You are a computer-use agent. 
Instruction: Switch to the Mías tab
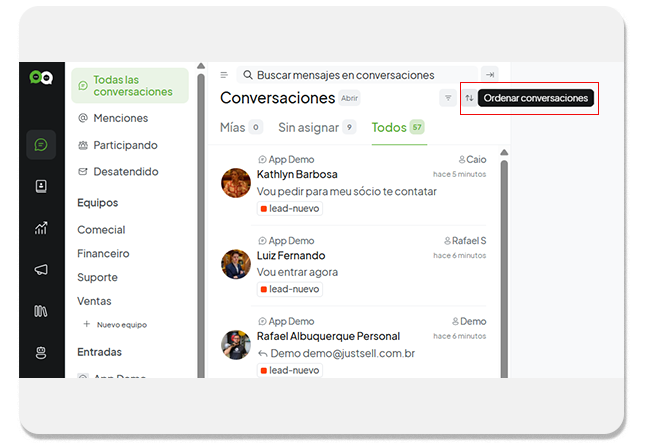pos(240,127)
